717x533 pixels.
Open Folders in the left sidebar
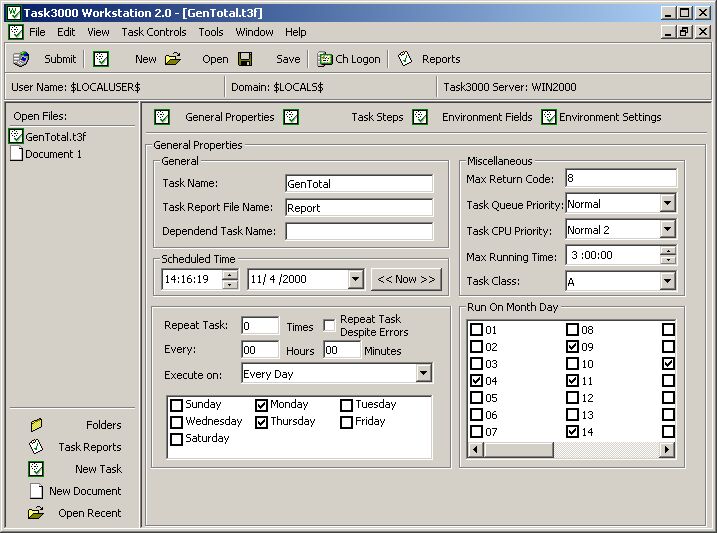[x=37, y=425]
